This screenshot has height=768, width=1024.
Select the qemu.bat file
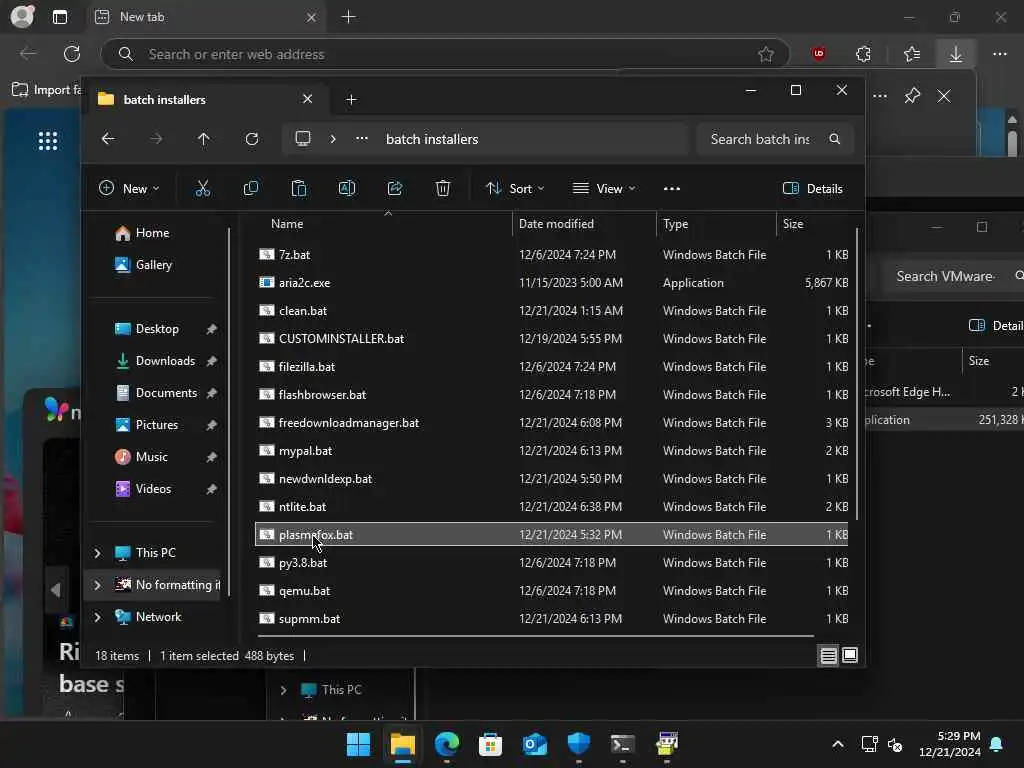click(x=552, y=590)
